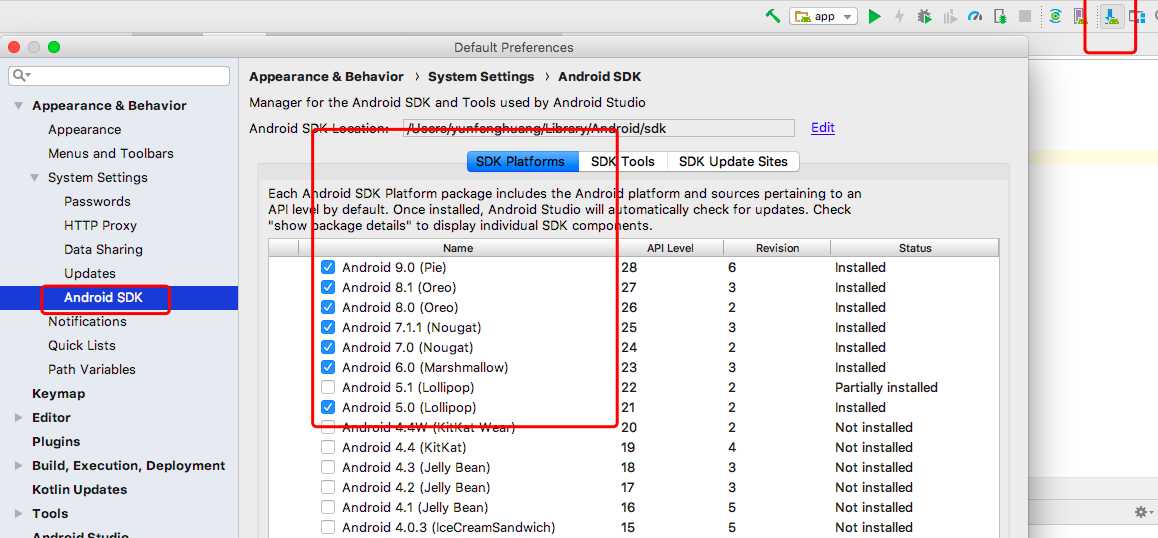Click the Make Project hammer icon
This screenshot has height=538, width=1158.
[772, 16]
